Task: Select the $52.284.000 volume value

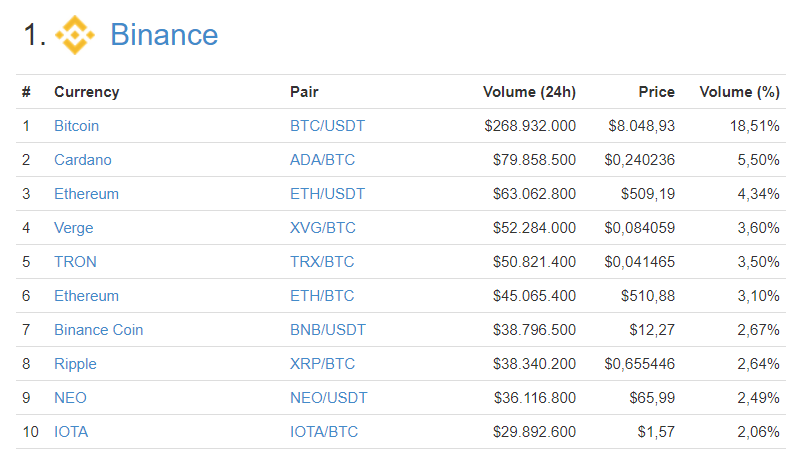Action: tap(534, 228)
